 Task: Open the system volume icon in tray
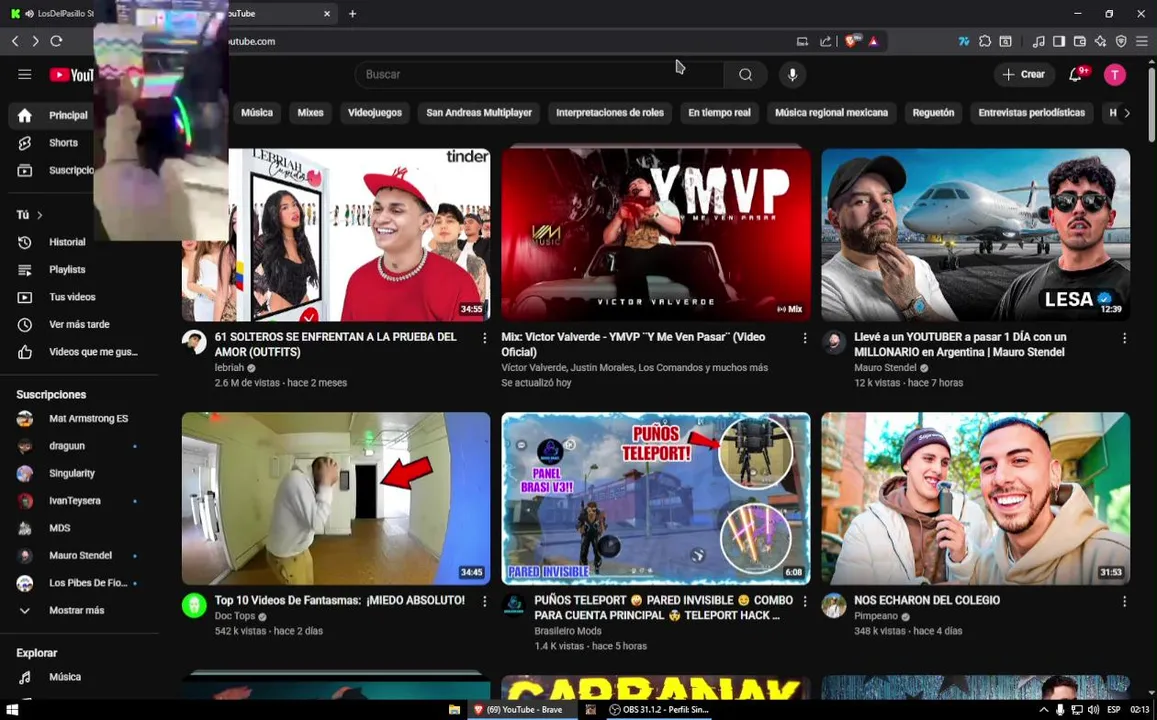1093,710
